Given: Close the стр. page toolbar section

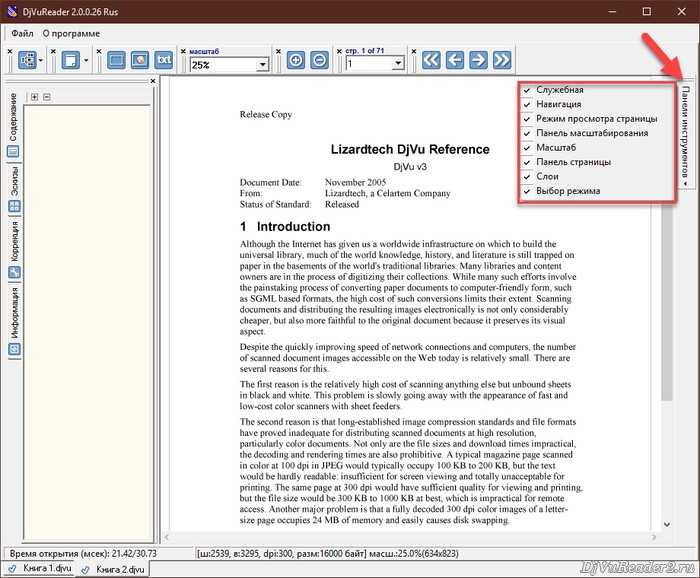Looking at the screenshot, I should coord(339,52).
